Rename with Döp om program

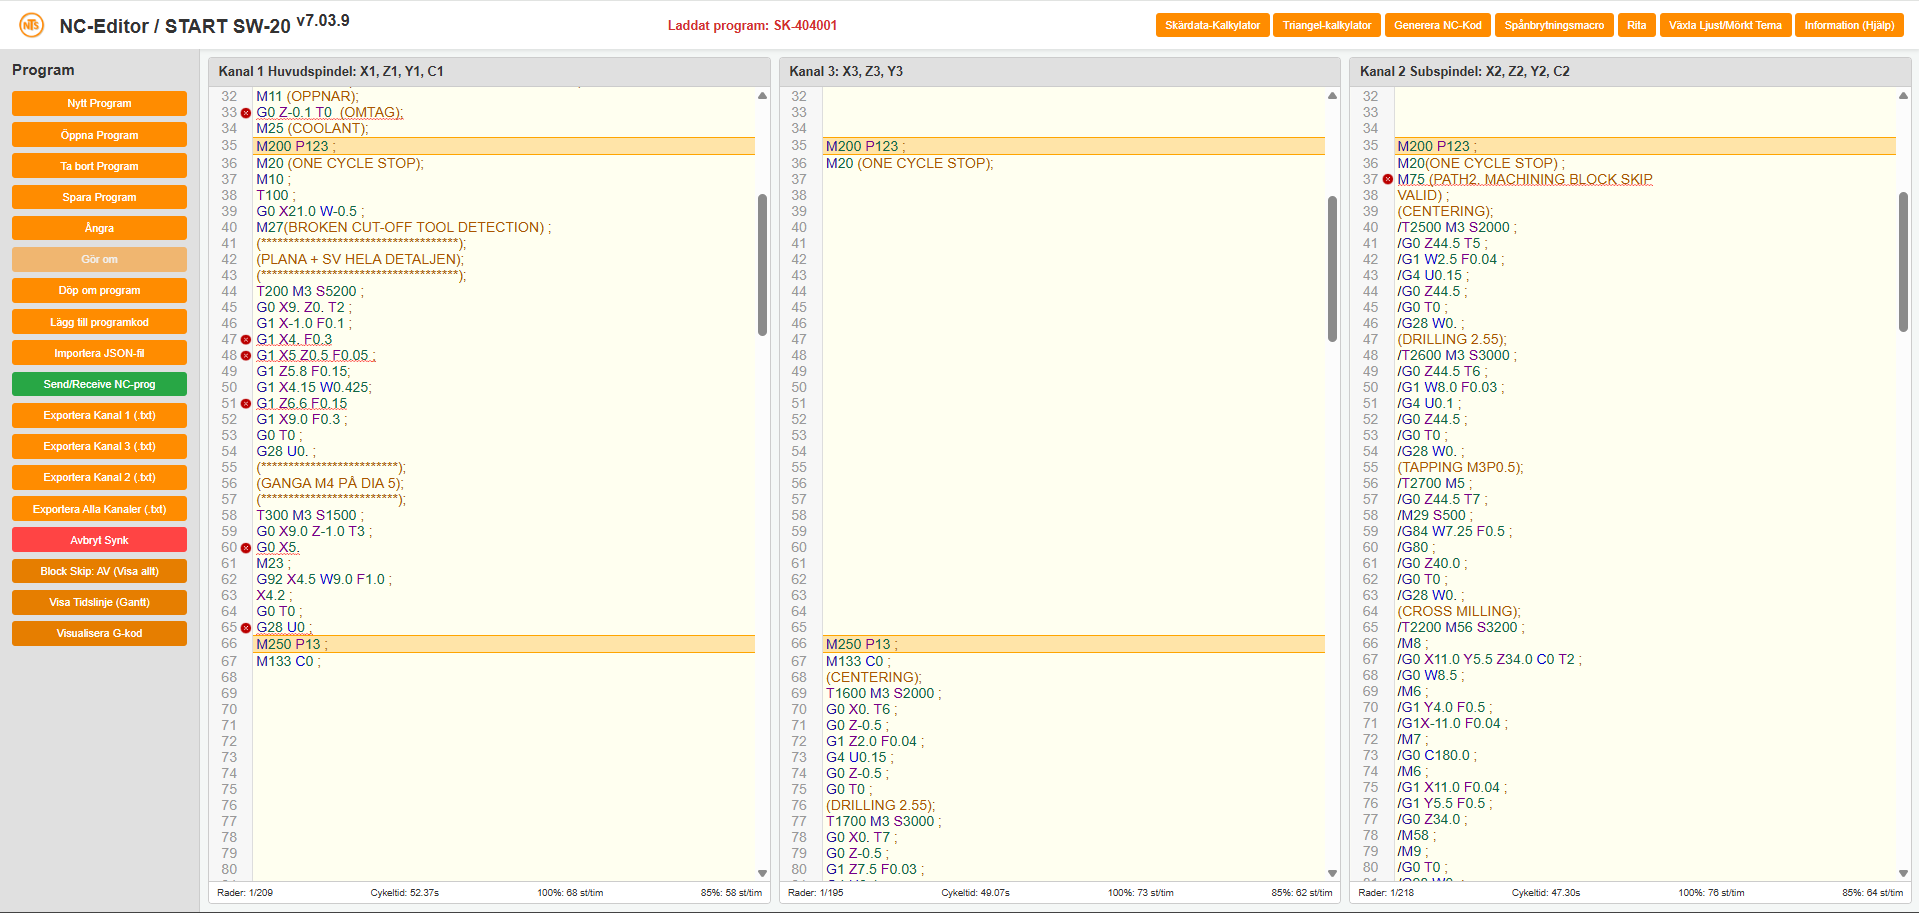[x=99, y=290]
